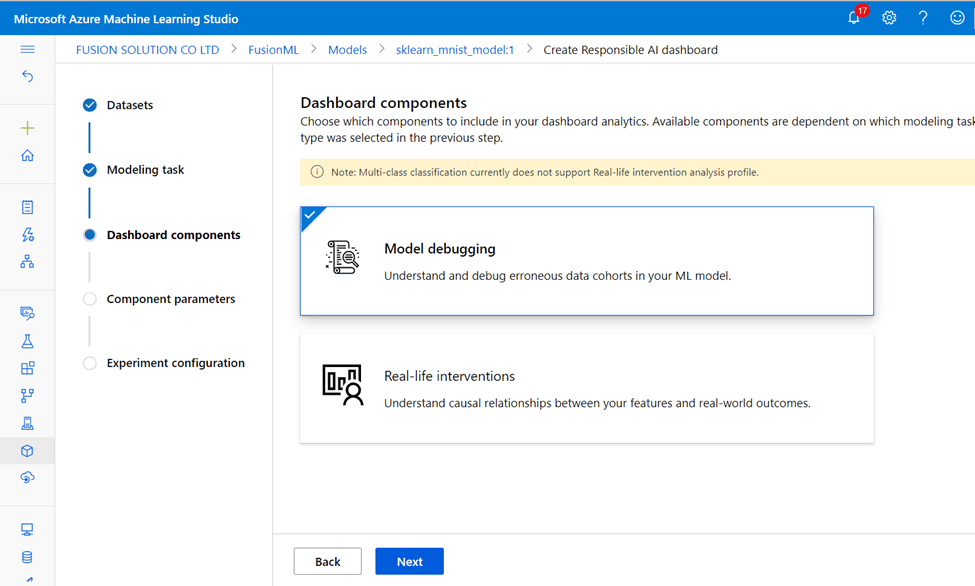
Task: Open Environments icon in sidebar
Action: (x=27, y=424)
